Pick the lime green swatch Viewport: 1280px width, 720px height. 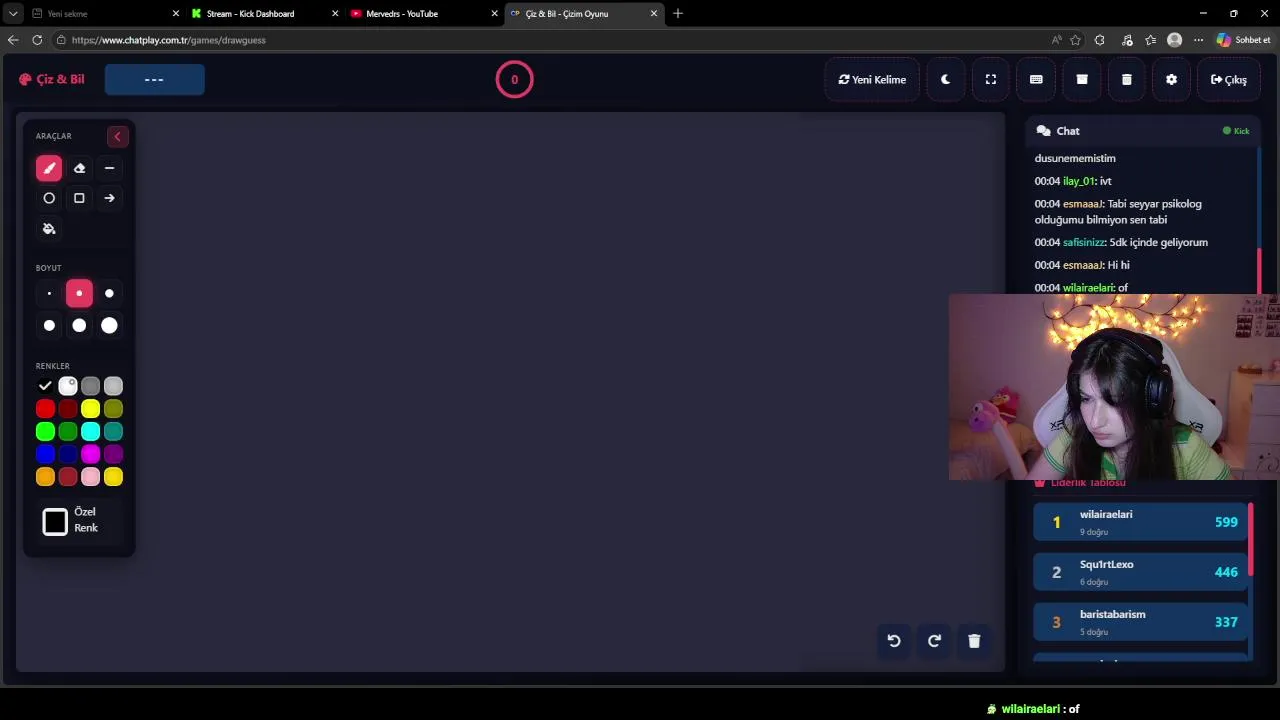(45, 432)
